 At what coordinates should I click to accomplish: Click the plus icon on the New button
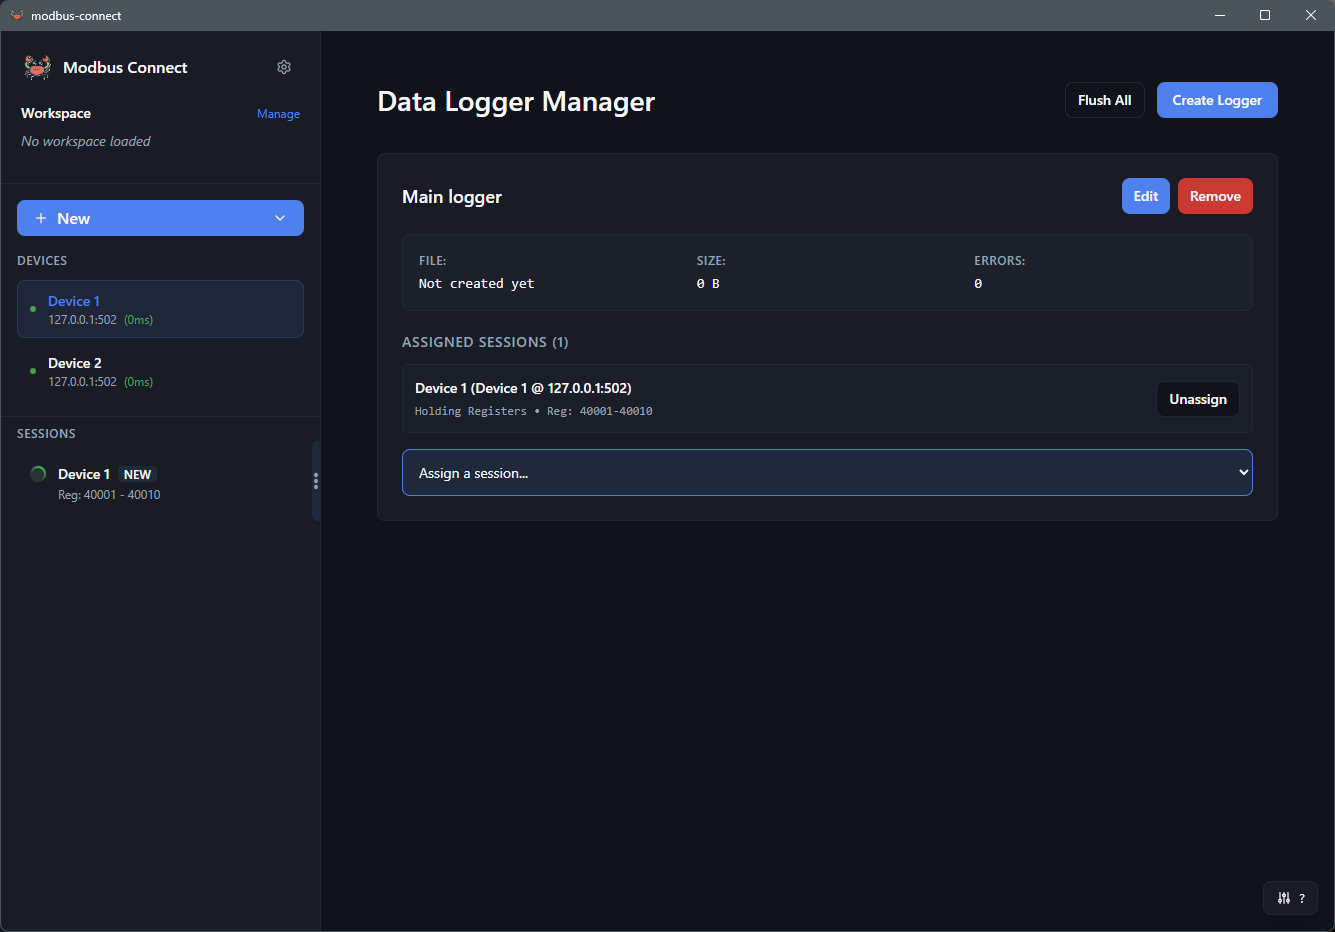(x=41, y=217)
